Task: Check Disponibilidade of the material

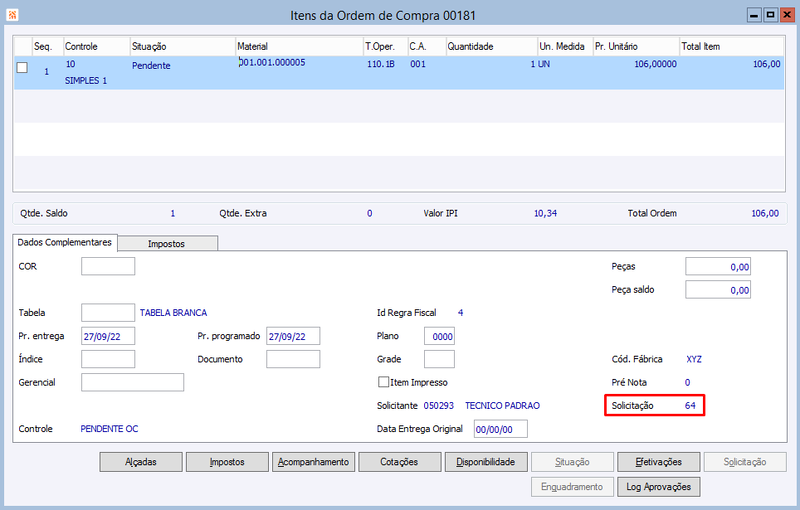Action: tap(486, 462)
